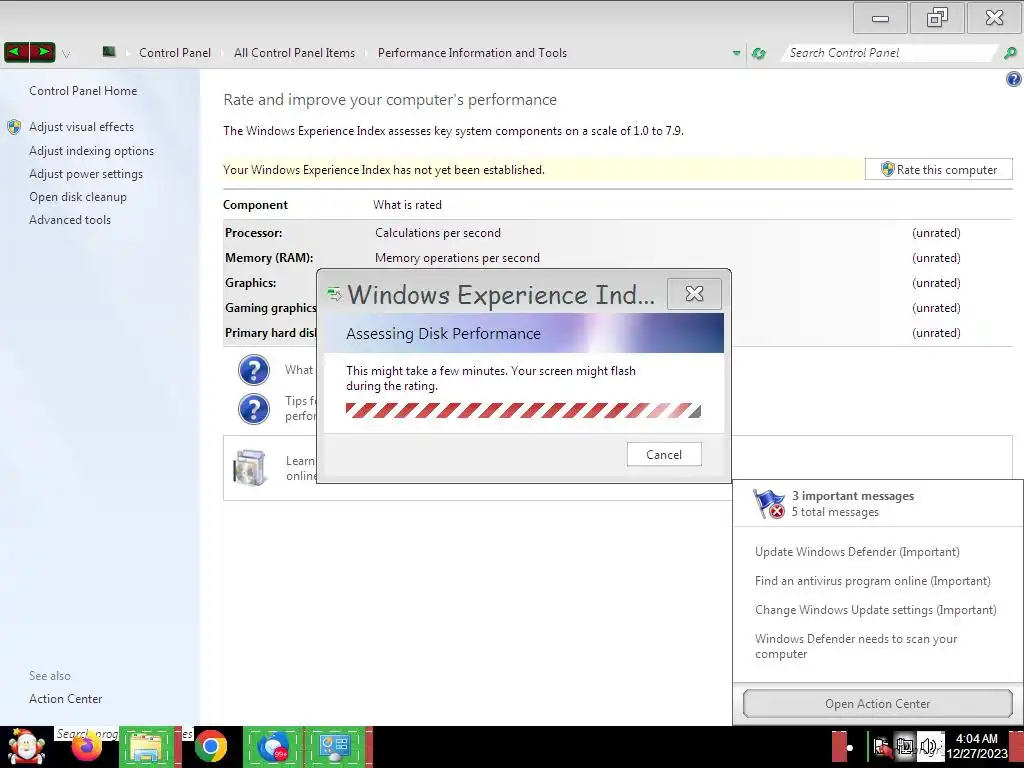
Task: Open help via the blue question icon
Action: [x=1013, y=79]
